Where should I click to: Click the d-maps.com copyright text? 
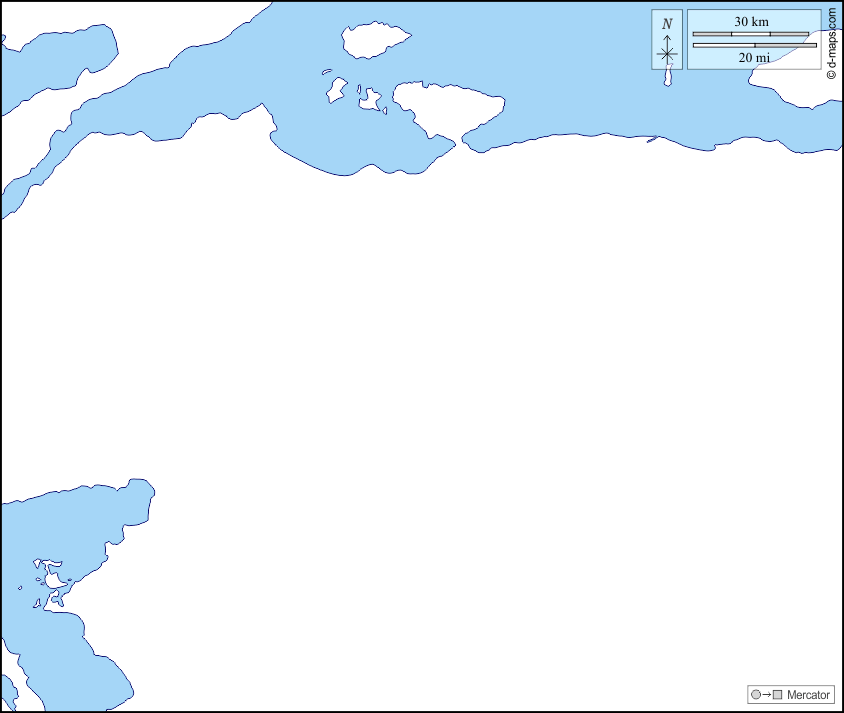pos(831,44)
